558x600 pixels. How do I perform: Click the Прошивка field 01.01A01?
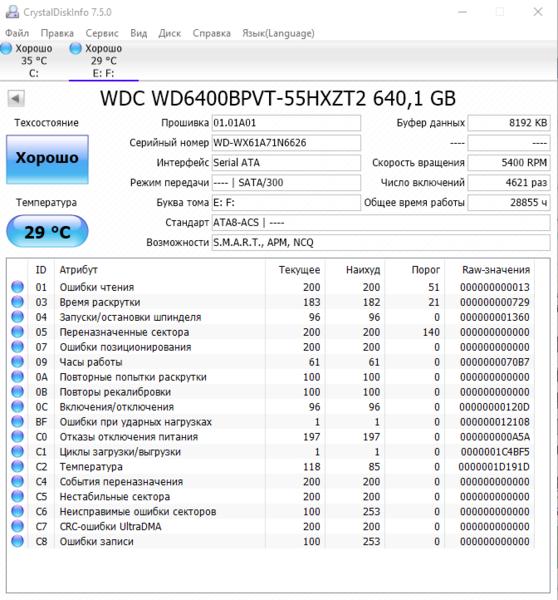(286, 123)
